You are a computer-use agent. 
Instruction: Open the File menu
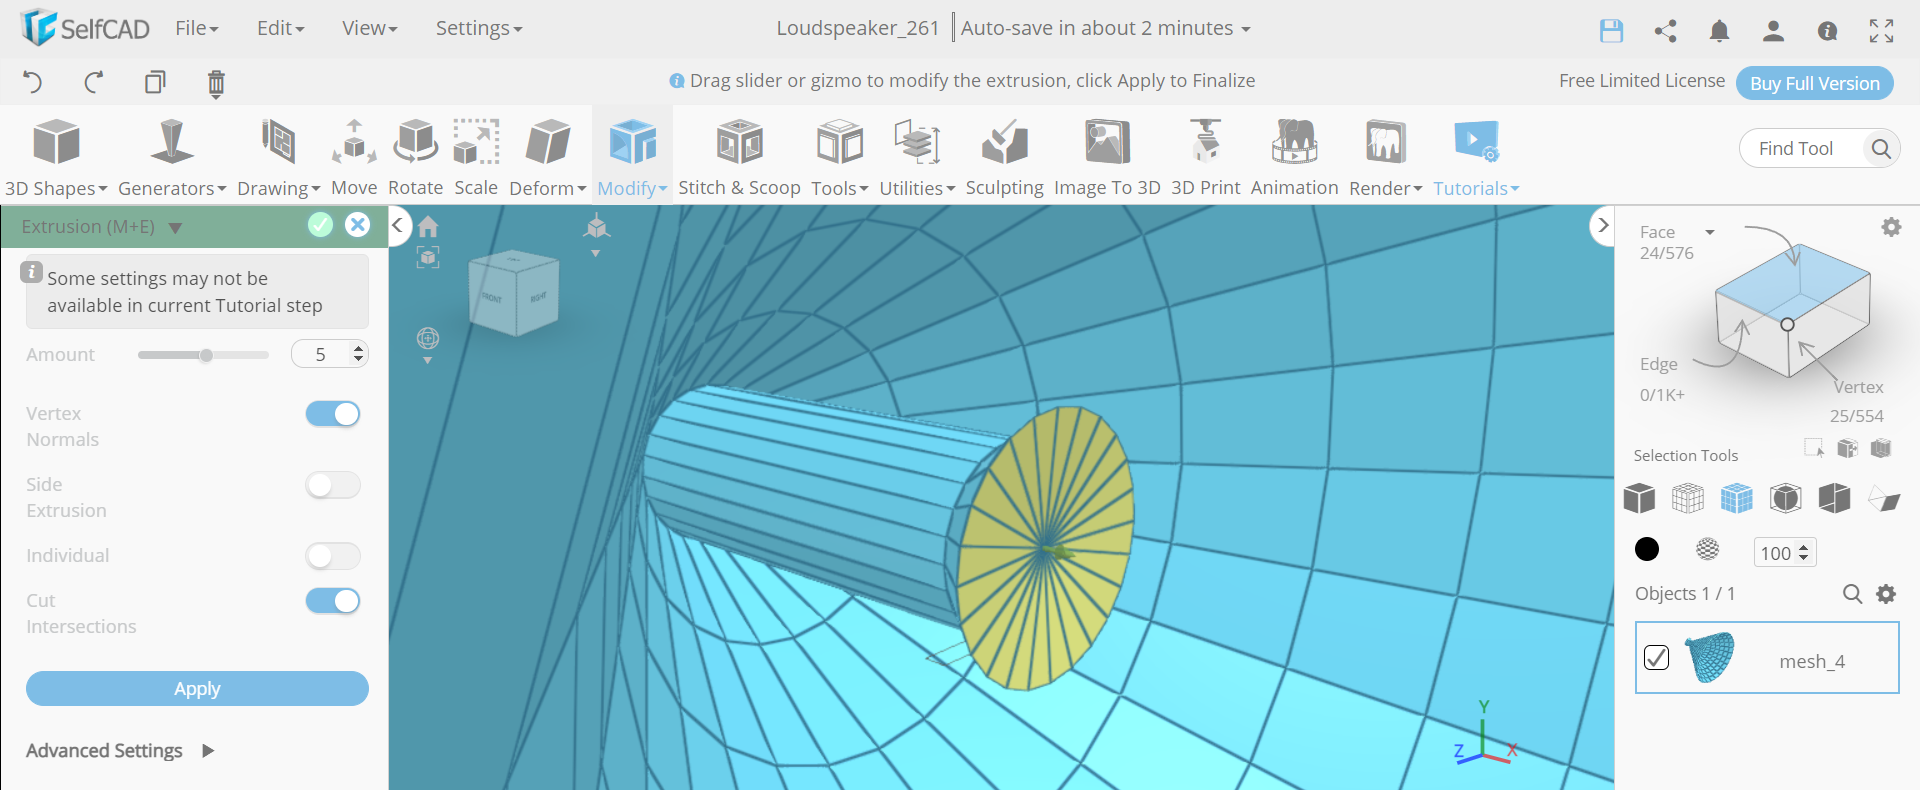[x=197, y=28]
